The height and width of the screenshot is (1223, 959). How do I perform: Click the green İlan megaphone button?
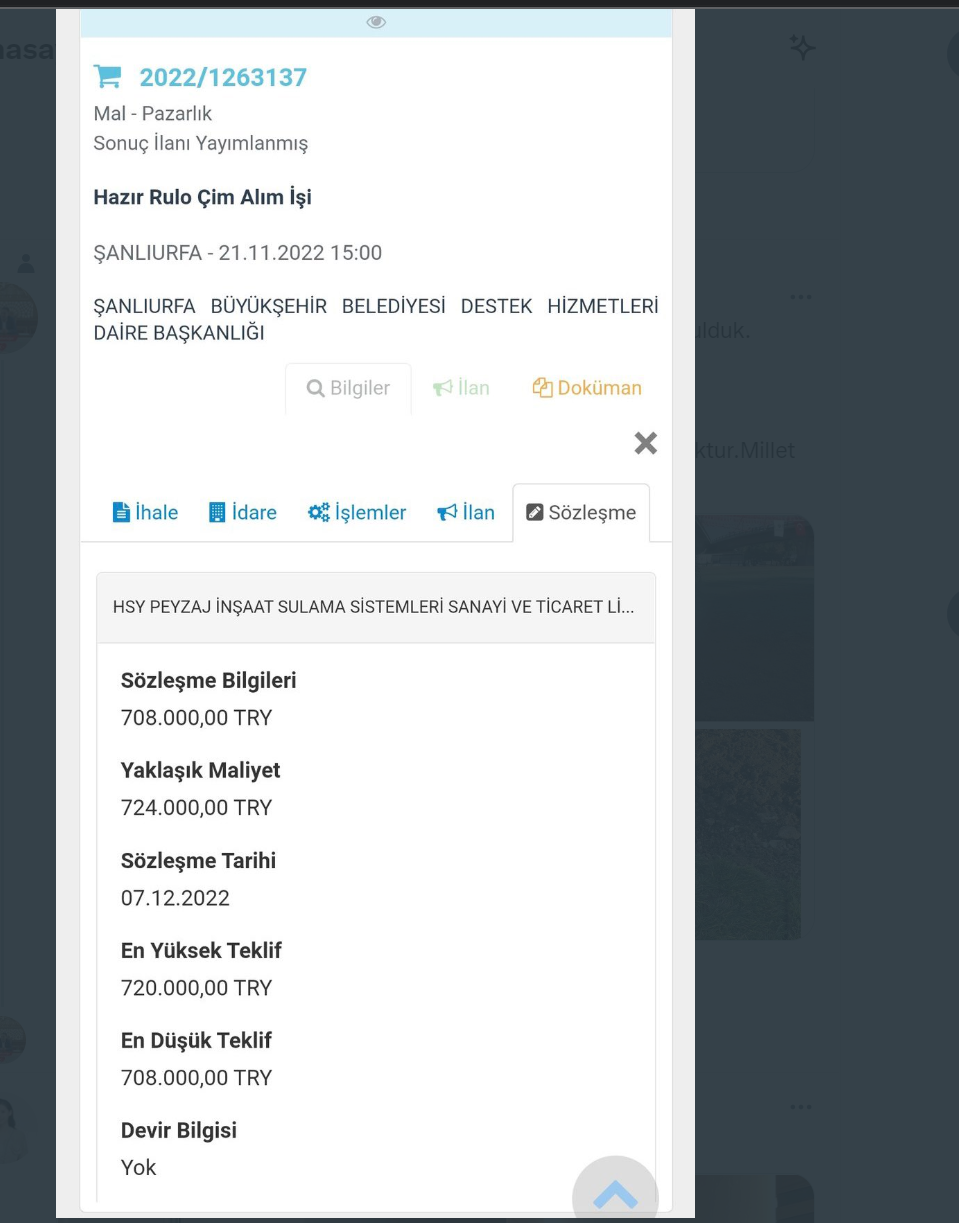point(461,388)
